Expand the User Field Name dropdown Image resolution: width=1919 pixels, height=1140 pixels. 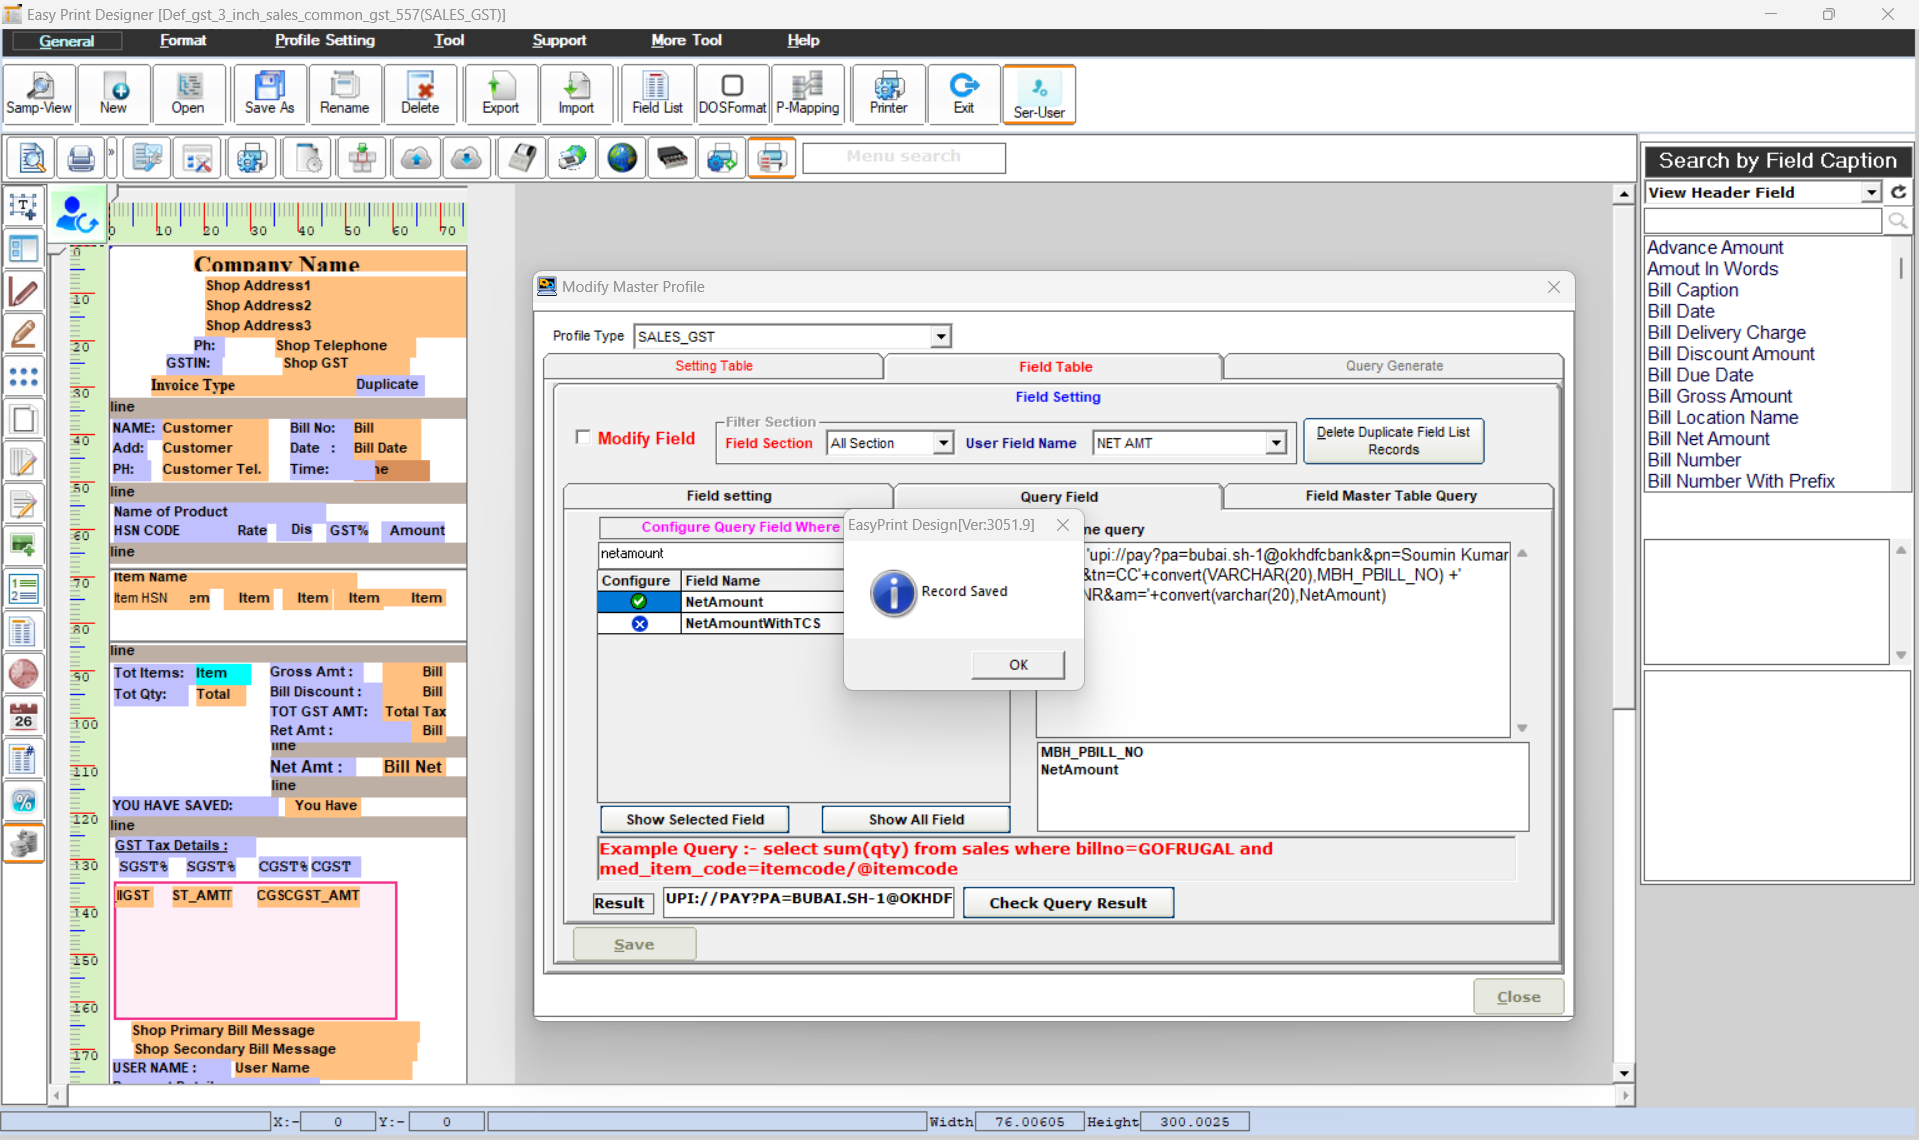point(1275,443)
